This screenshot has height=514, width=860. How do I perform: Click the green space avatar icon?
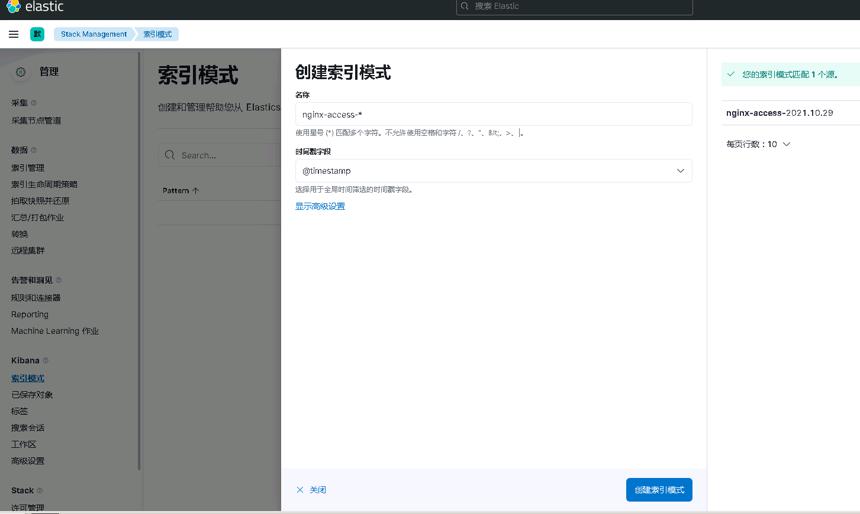point(37,34)
